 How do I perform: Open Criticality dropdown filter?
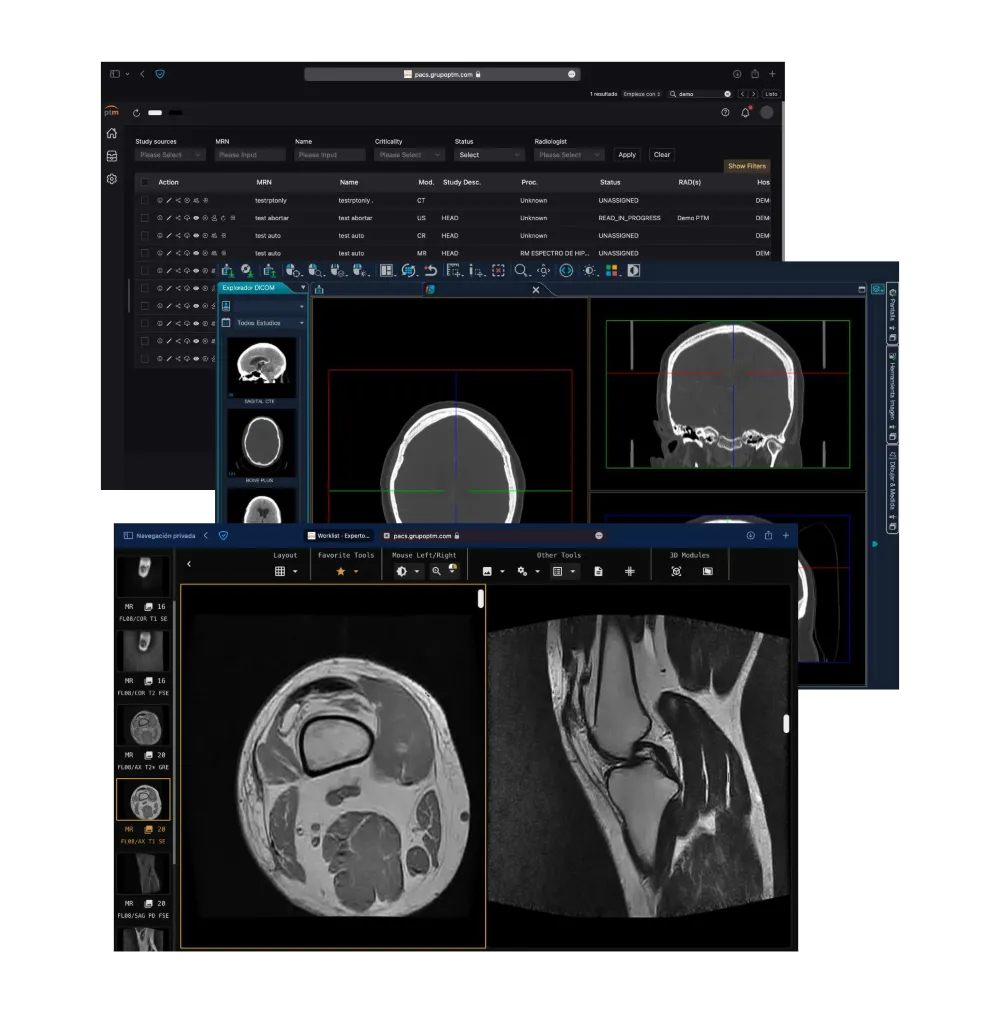pos(409,155)
